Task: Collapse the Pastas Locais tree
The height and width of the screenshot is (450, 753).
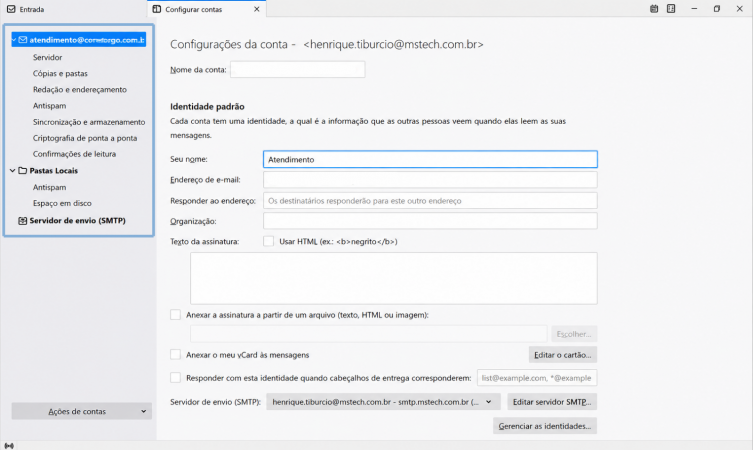Action: (12, 170)
